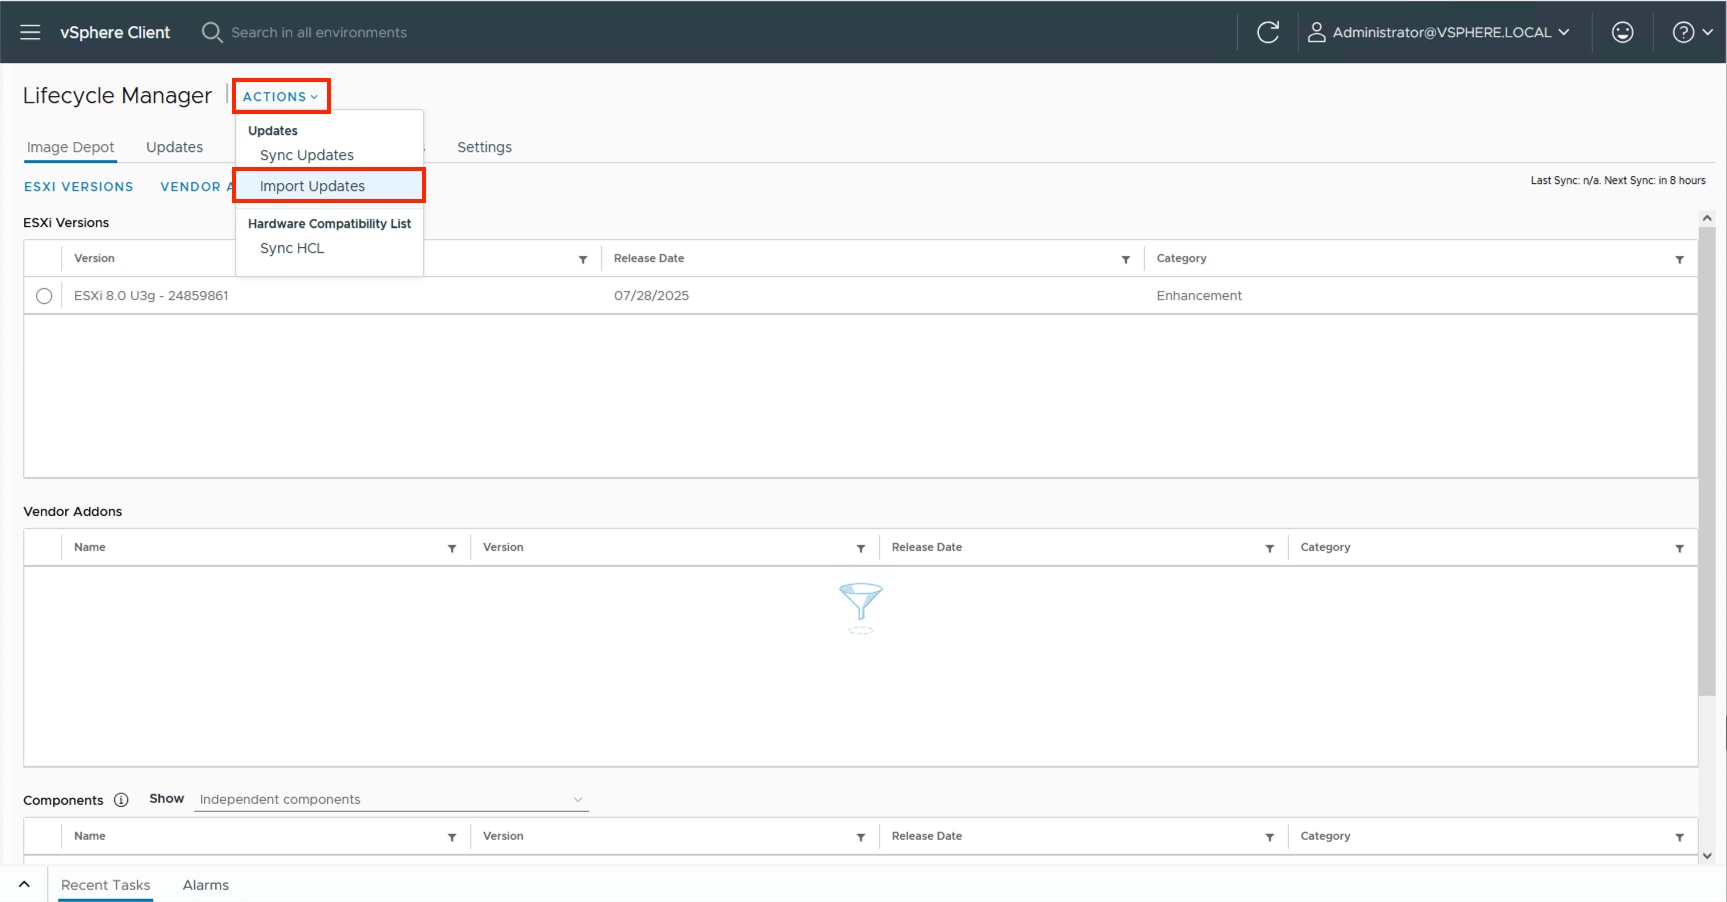The image size is (1727, 902).
Task: Click the vertical scrollbar thumb
Action: point(1707,461)
